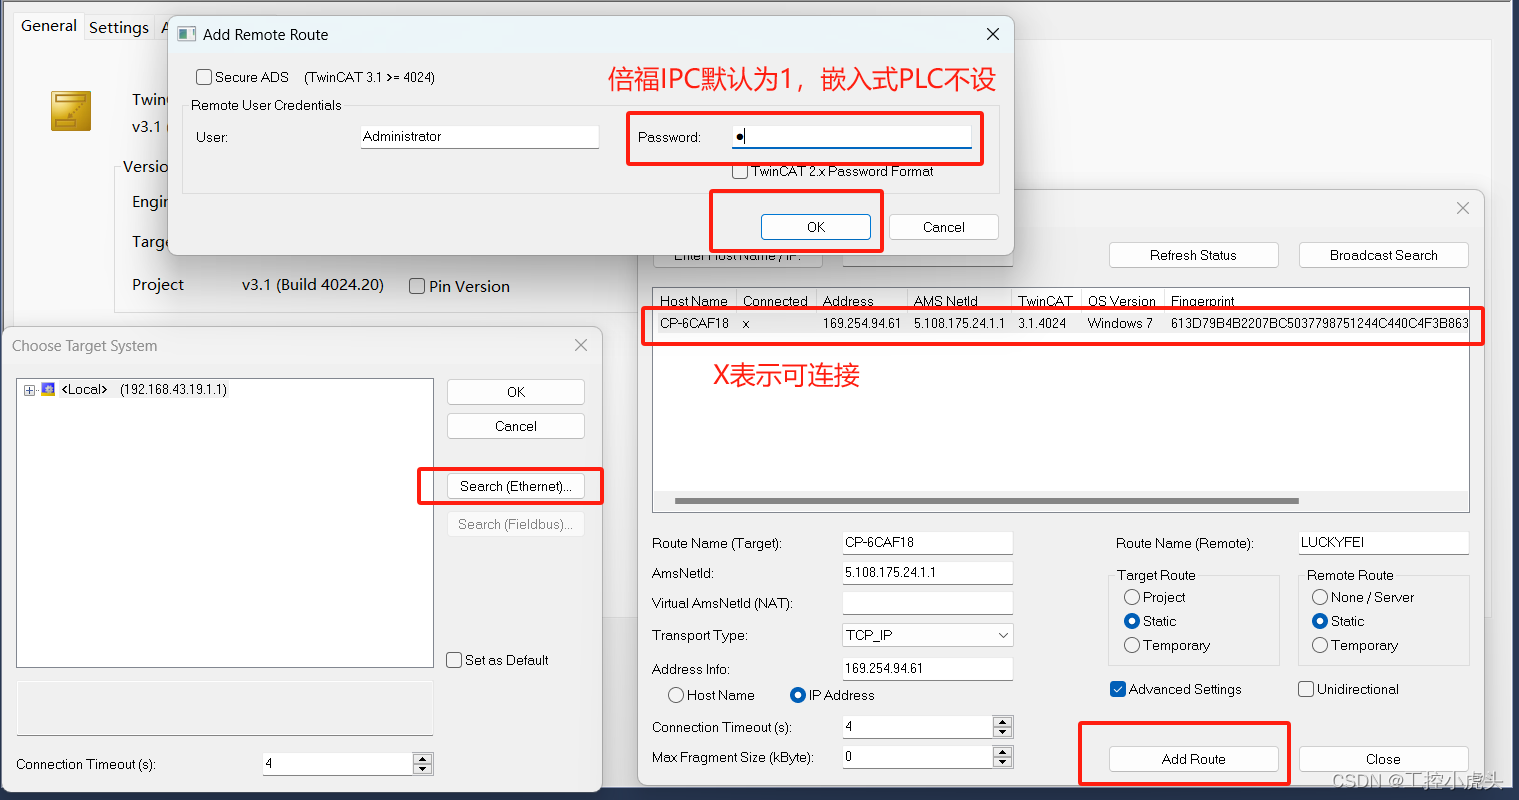Choose Remote Route Static radio
1519x800 pixels.
tap(1320, 621)
